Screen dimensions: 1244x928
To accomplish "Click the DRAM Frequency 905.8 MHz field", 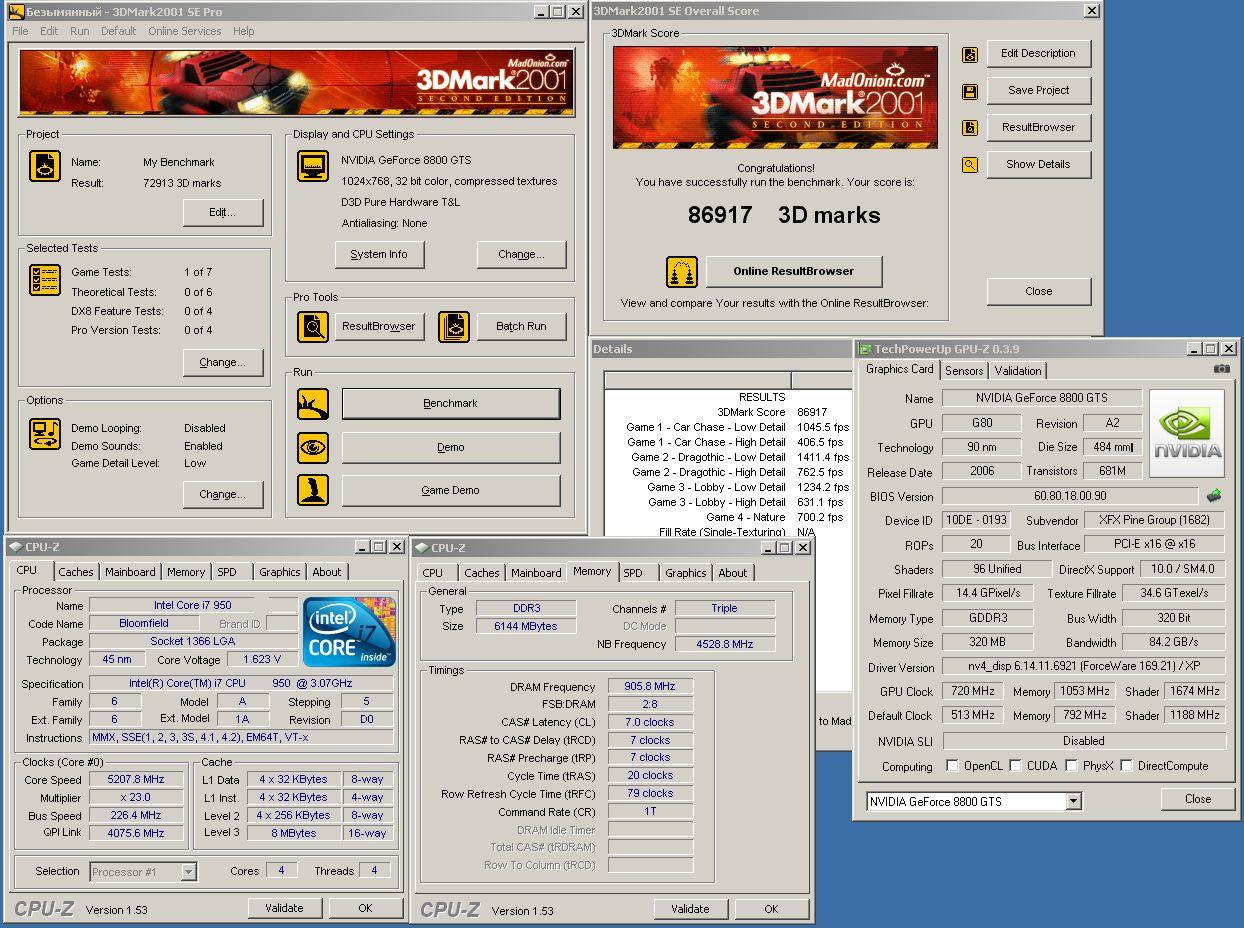I will pyautogui.click(x=650, y=688).
